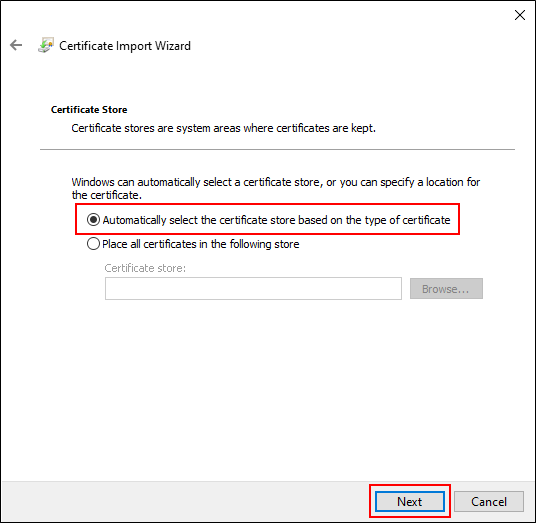Viewport: 536px width, 523px height.
Task: Click the empty gray button bar area
Action: [x=185, y=501]
